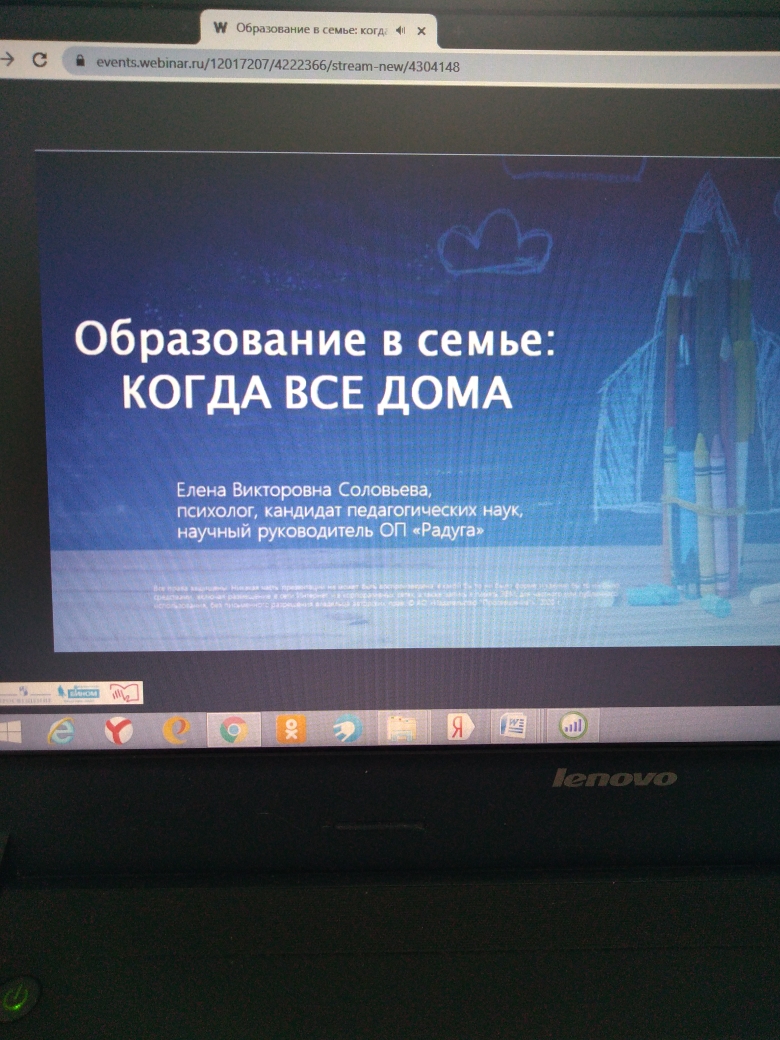780x1040 pixels.
Task: Open Yandex 'Я' taskbar shortcut
Action: tap(460, 729)
